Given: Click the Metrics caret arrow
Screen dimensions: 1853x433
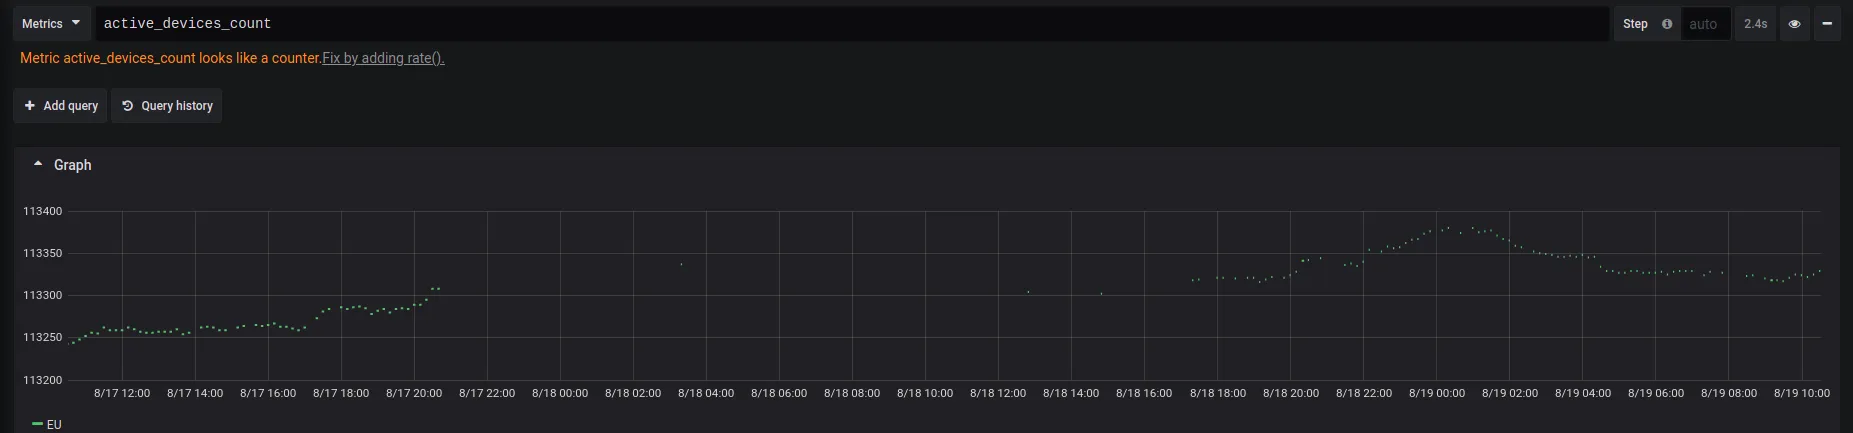Looking at the screenshot, I should (x=76, y=23).
